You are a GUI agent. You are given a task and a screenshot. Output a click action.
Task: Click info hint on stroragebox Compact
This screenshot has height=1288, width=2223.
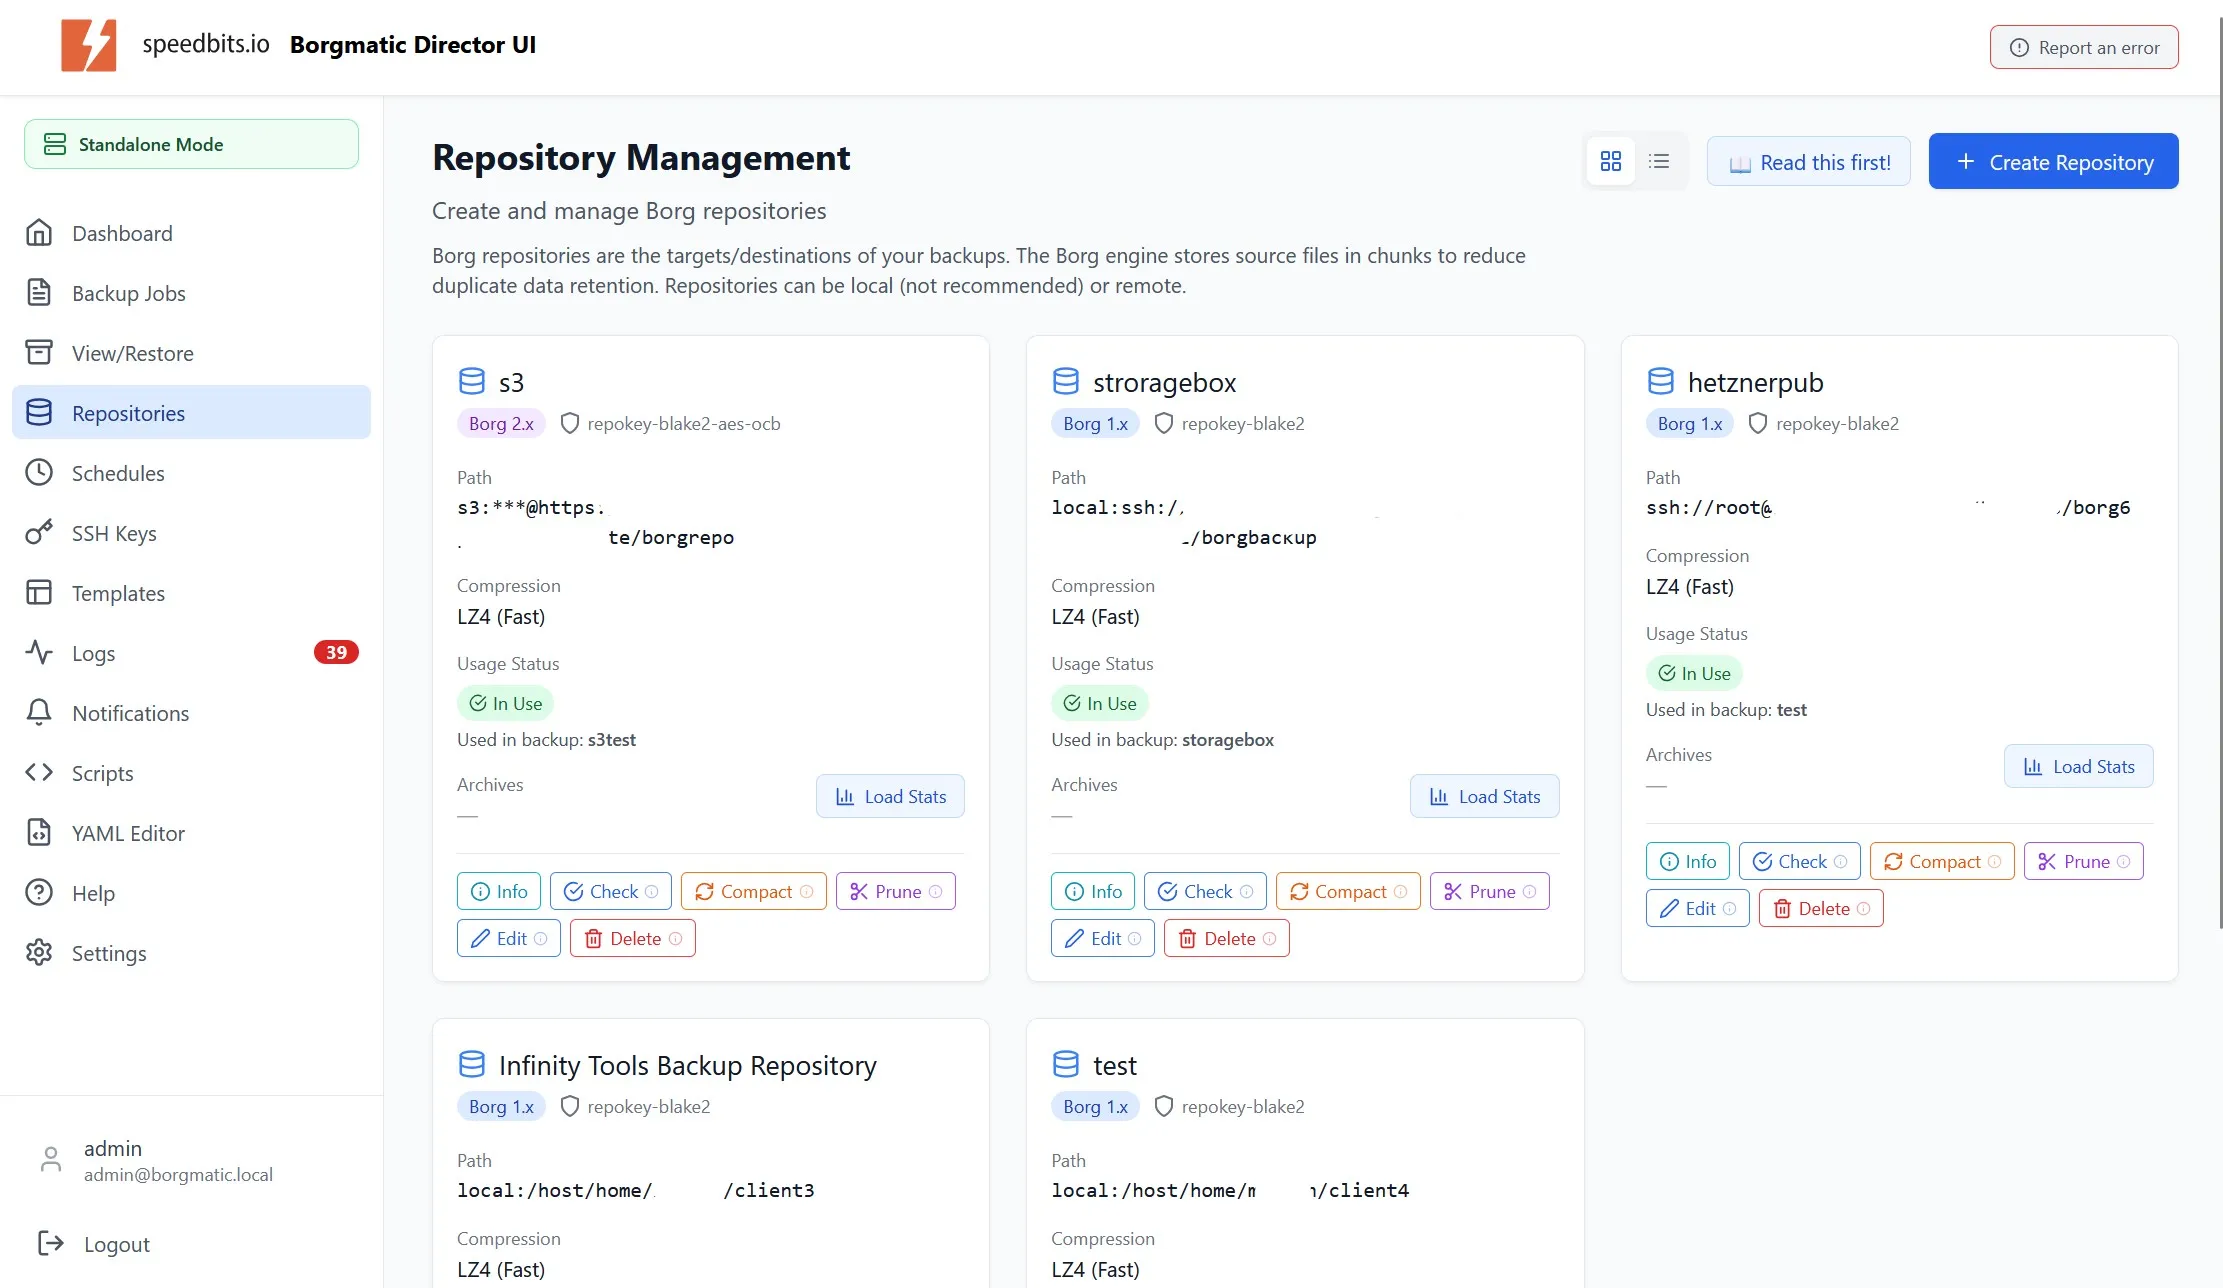tap(1400, 891)
